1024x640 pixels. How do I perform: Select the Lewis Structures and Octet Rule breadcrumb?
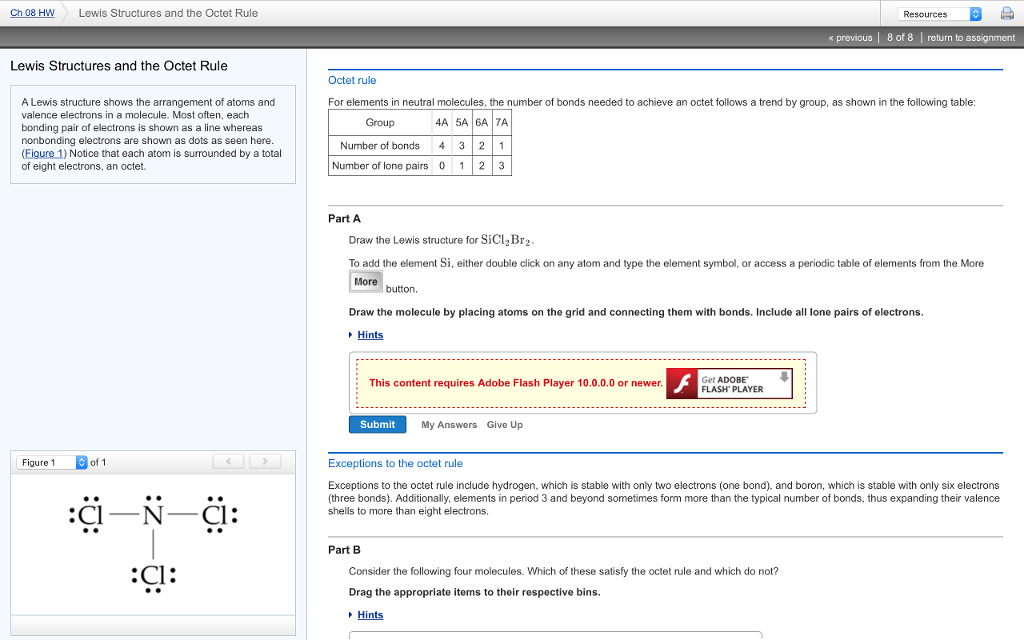click(168, 13)
